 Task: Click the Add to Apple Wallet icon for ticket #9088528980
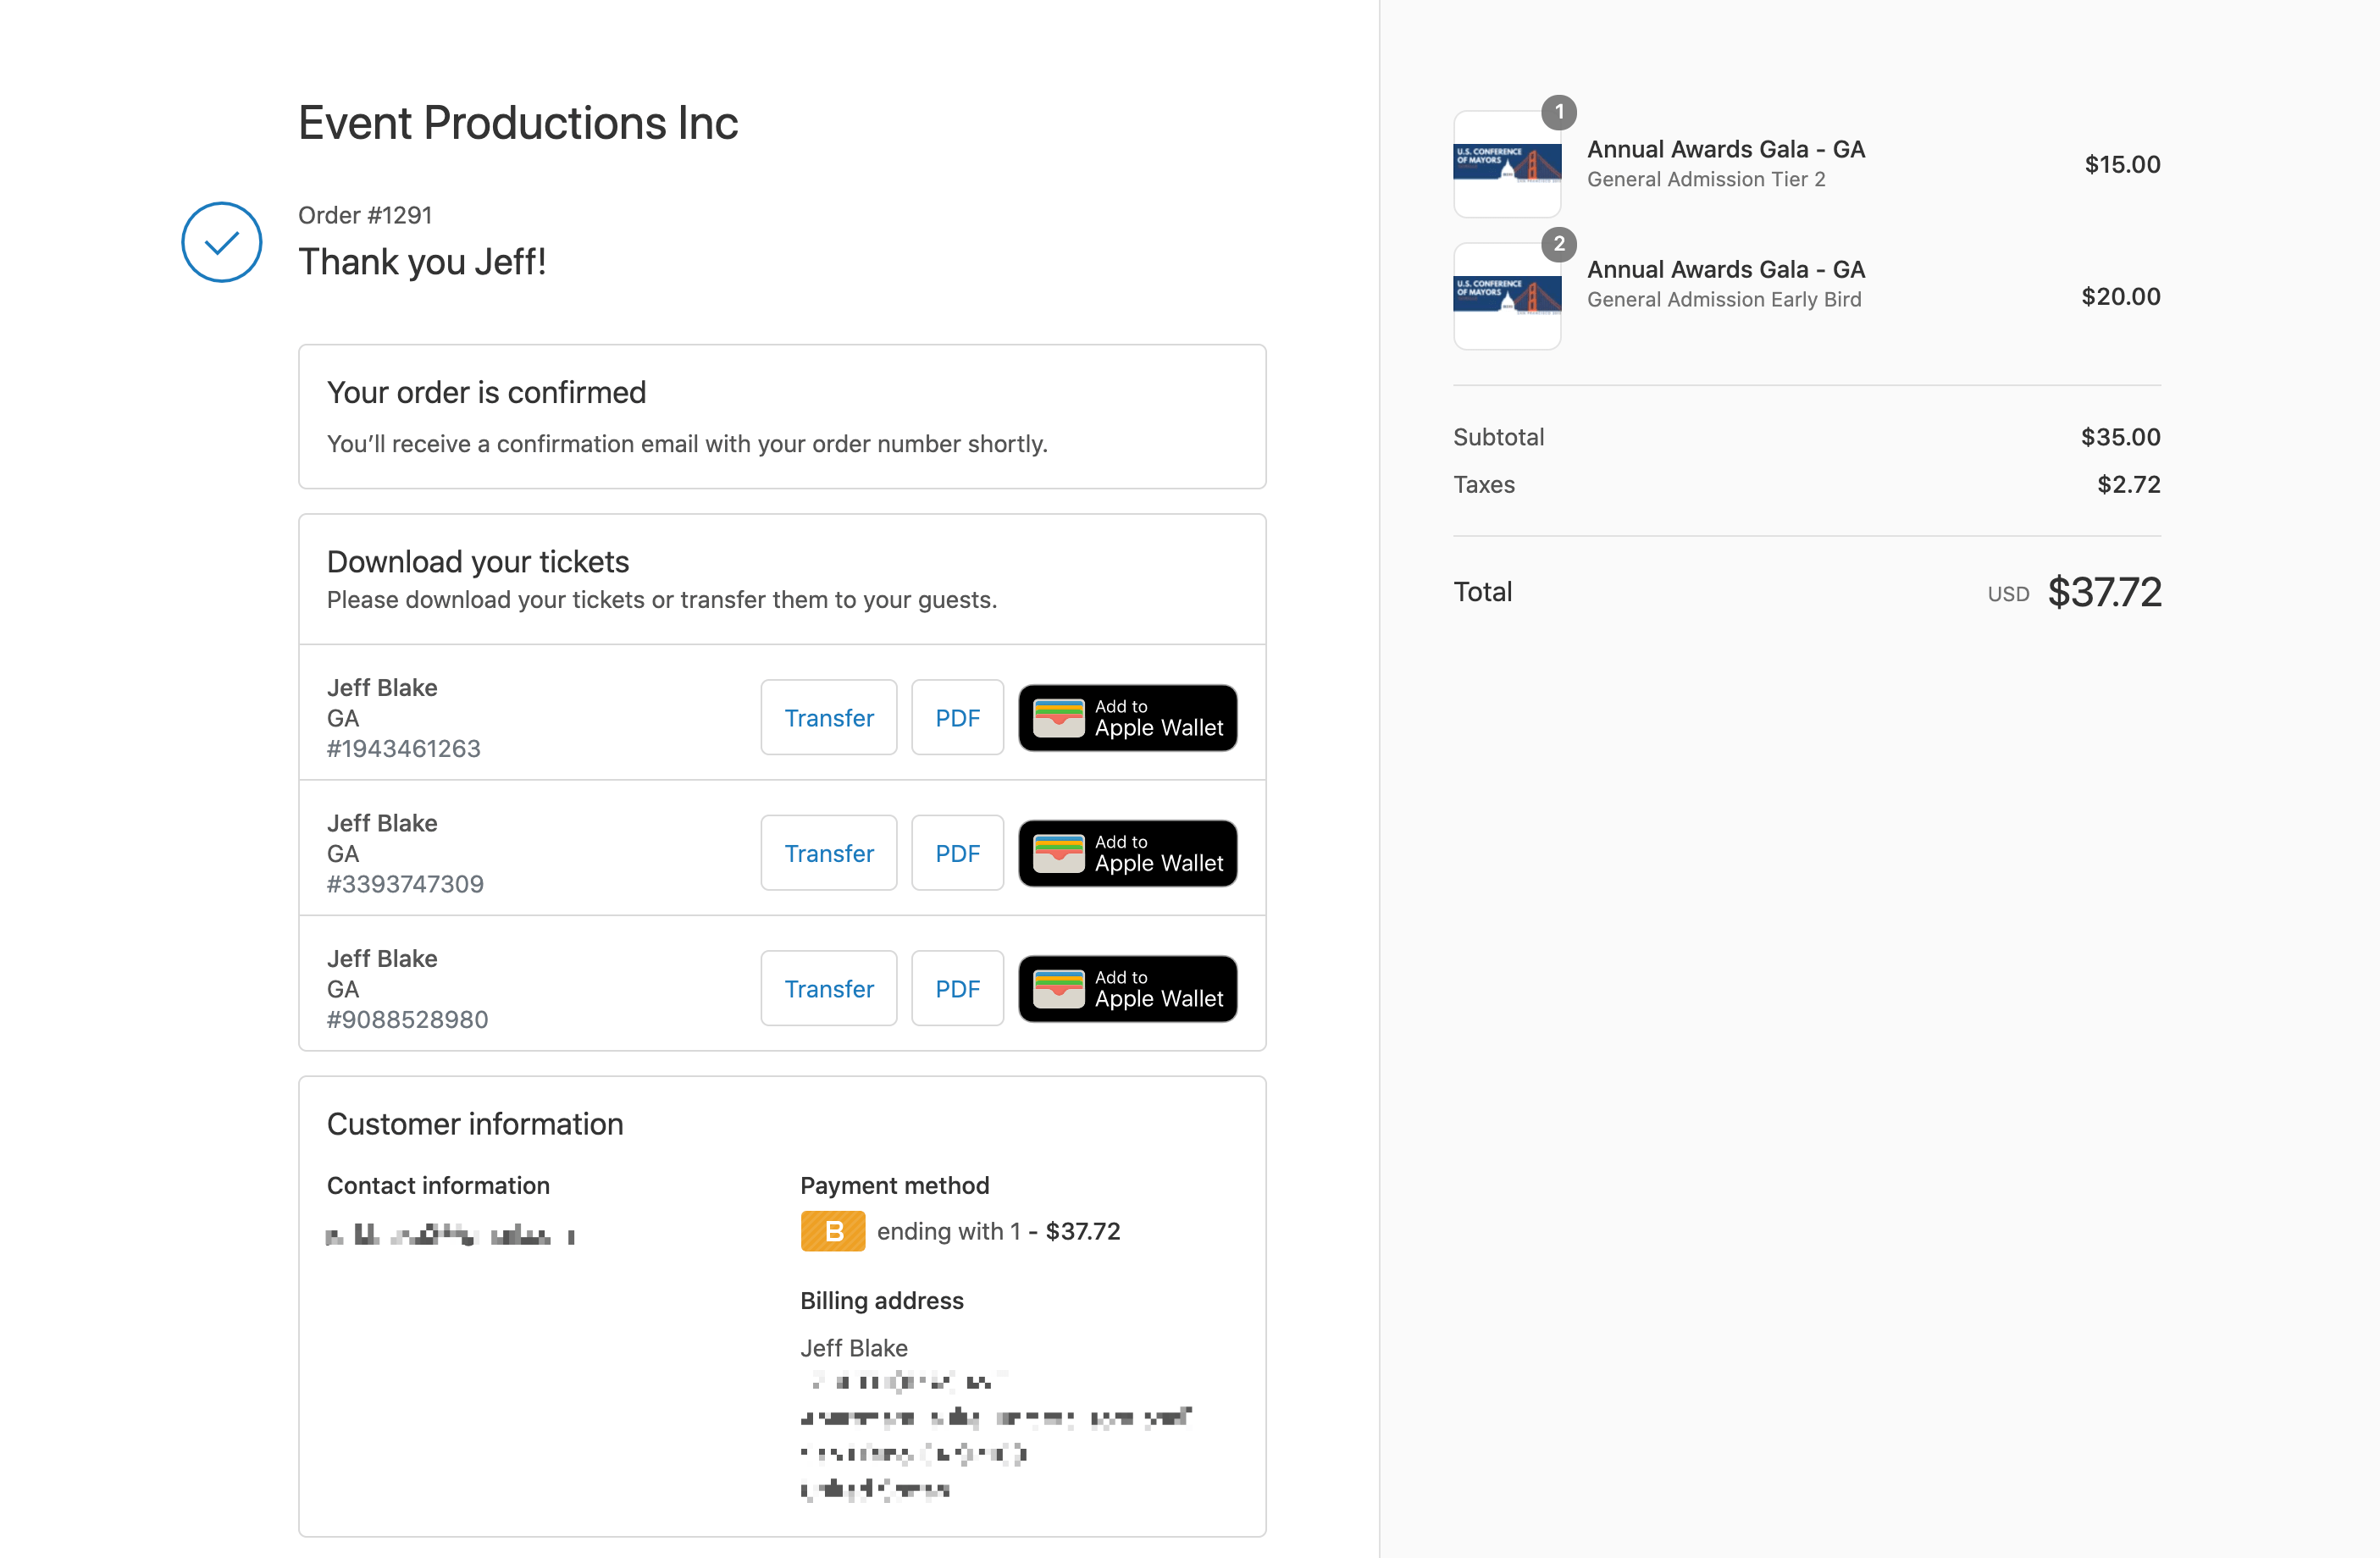[x=1128, y=987]
